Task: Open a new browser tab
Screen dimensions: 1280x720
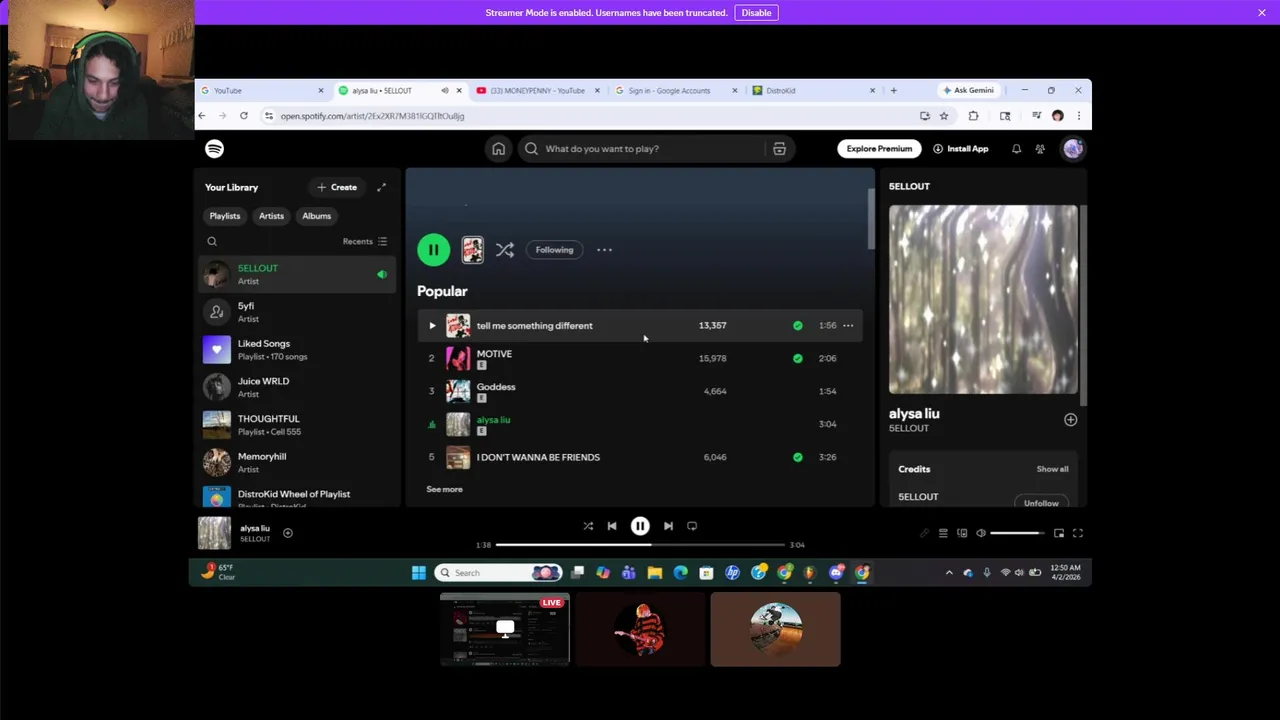Action: click(x=893, y=90)
